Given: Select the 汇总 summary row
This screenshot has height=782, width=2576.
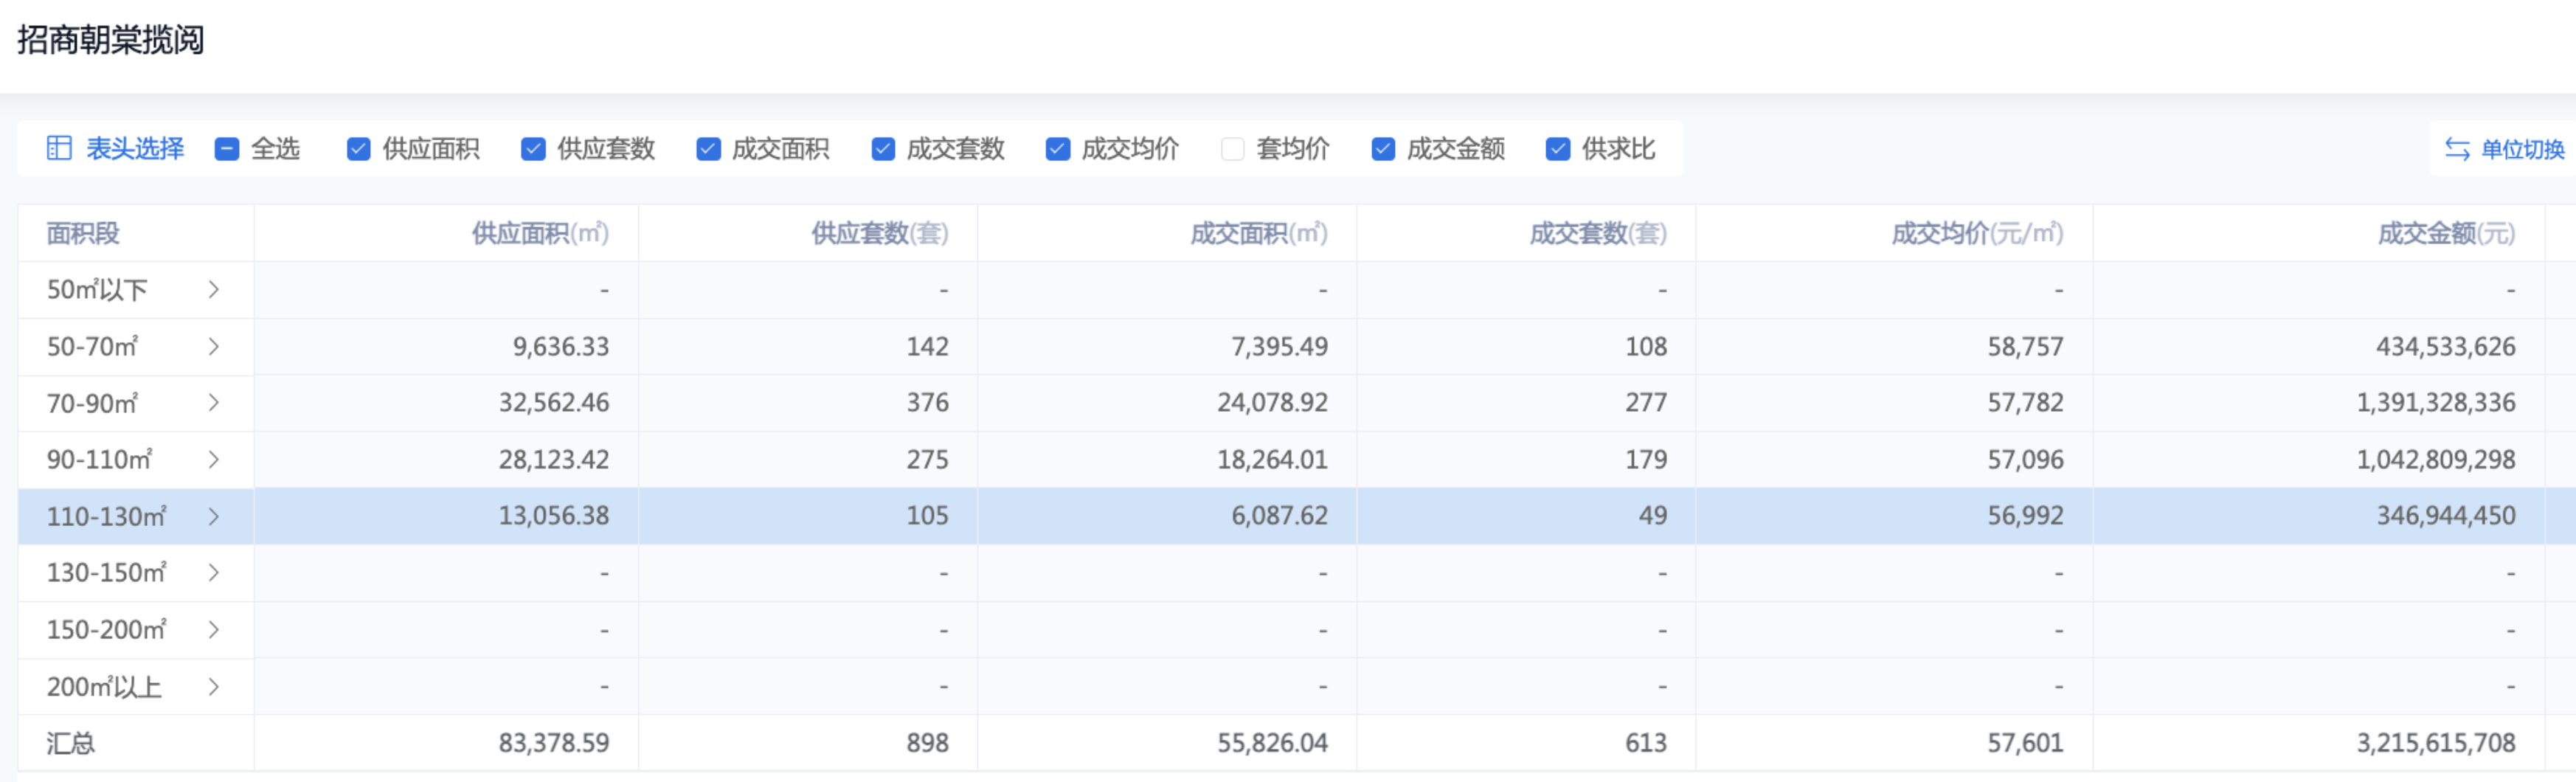Looking at the screenshot, I should pos(71,743).
